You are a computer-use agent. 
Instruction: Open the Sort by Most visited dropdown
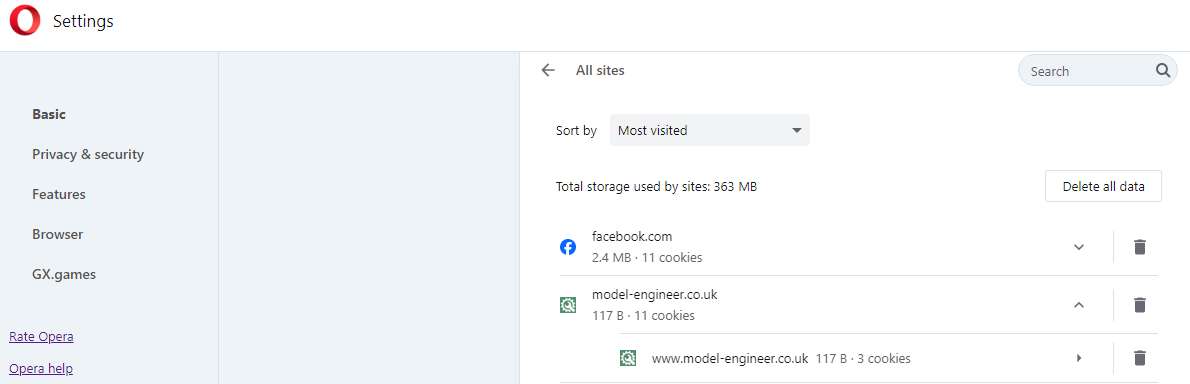(x=710, y=131)
